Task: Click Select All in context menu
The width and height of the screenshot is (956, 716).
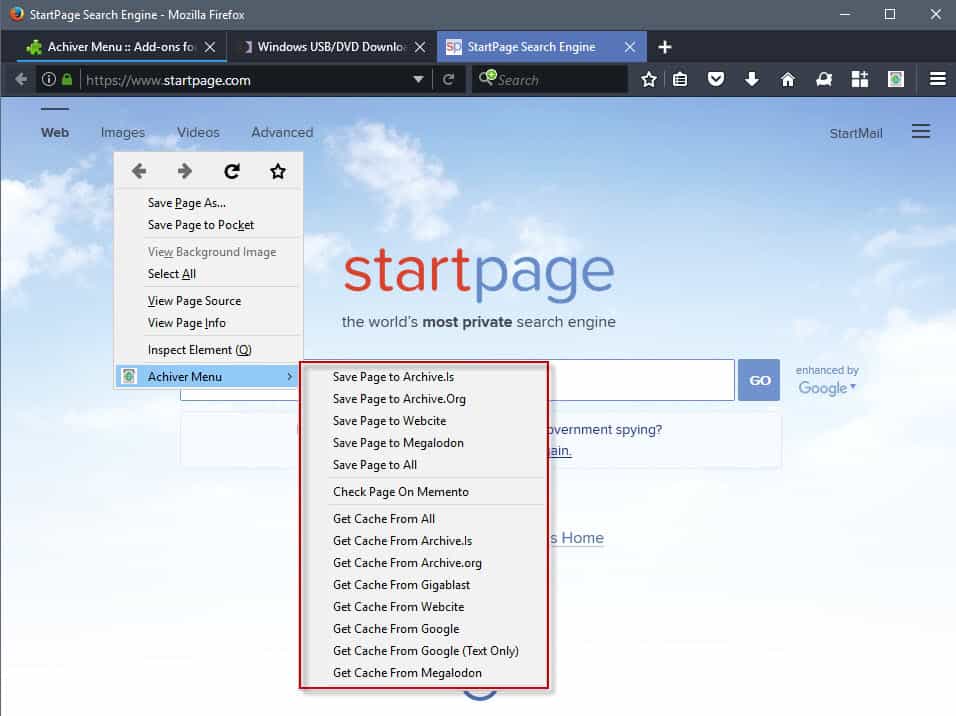Action: 208,274
